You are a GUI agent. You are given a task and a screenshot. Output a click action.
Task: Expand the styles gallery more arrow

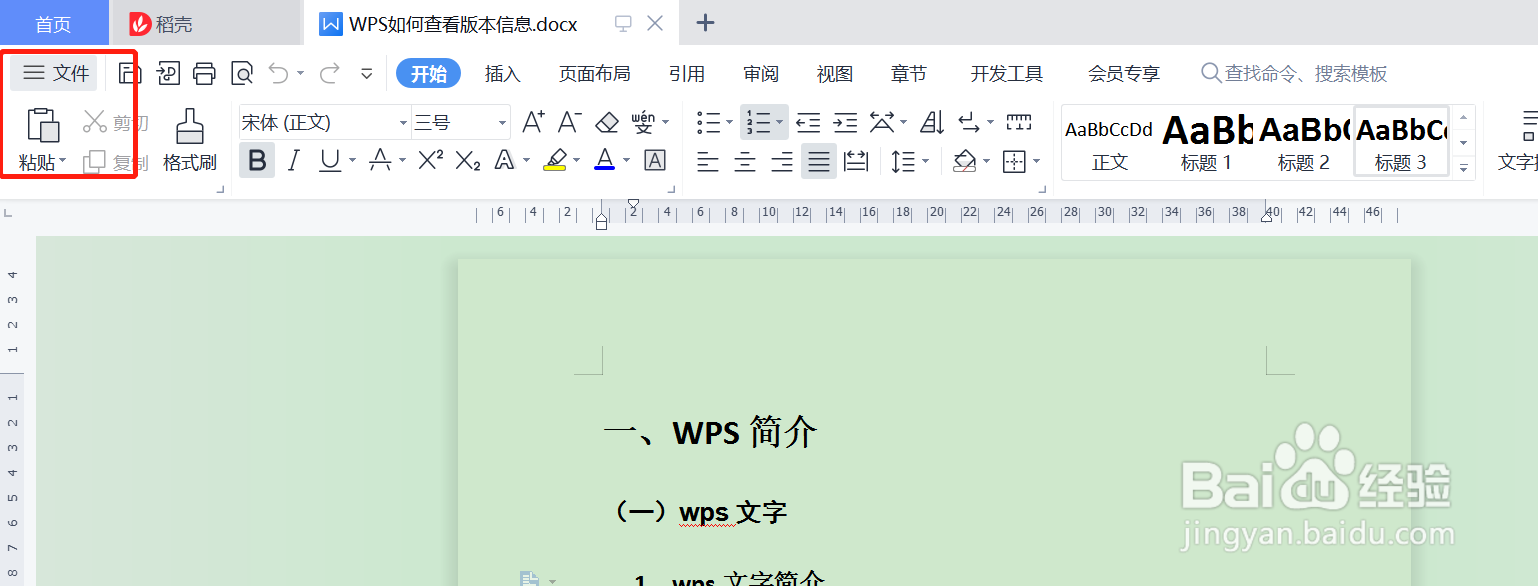tap(1465, 168)
